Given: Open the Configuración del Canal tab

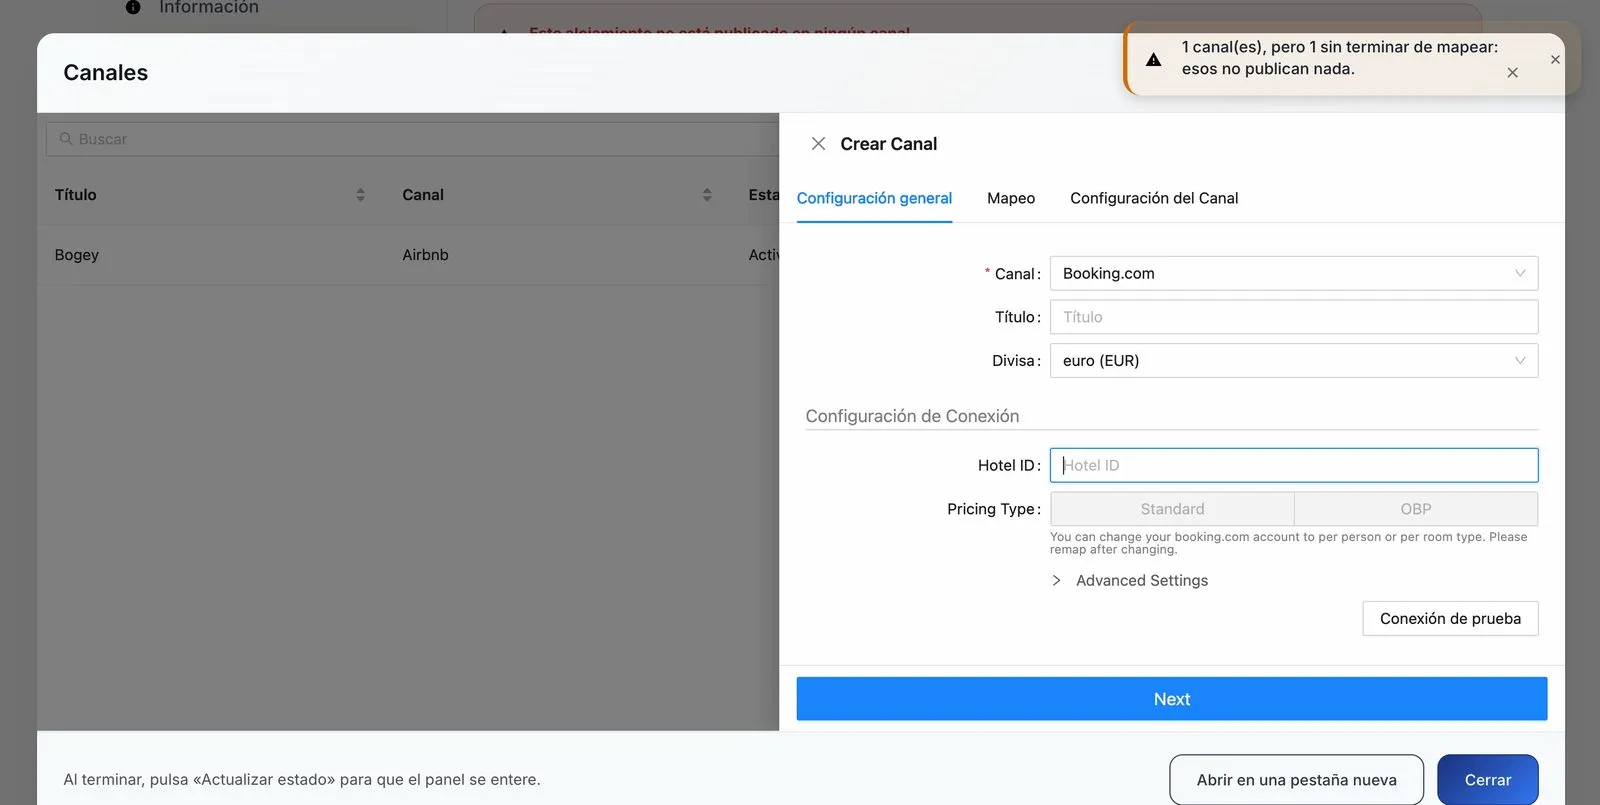Looking at the screenshot, I should pyautogui.click(x=1154, y=198).
